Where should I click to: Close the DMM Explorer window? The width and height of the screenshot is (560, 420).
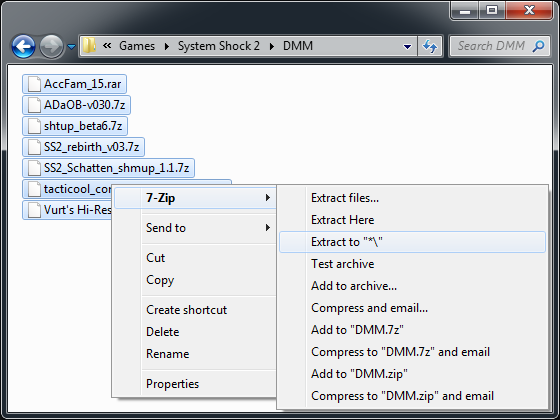tap(529, 10)
